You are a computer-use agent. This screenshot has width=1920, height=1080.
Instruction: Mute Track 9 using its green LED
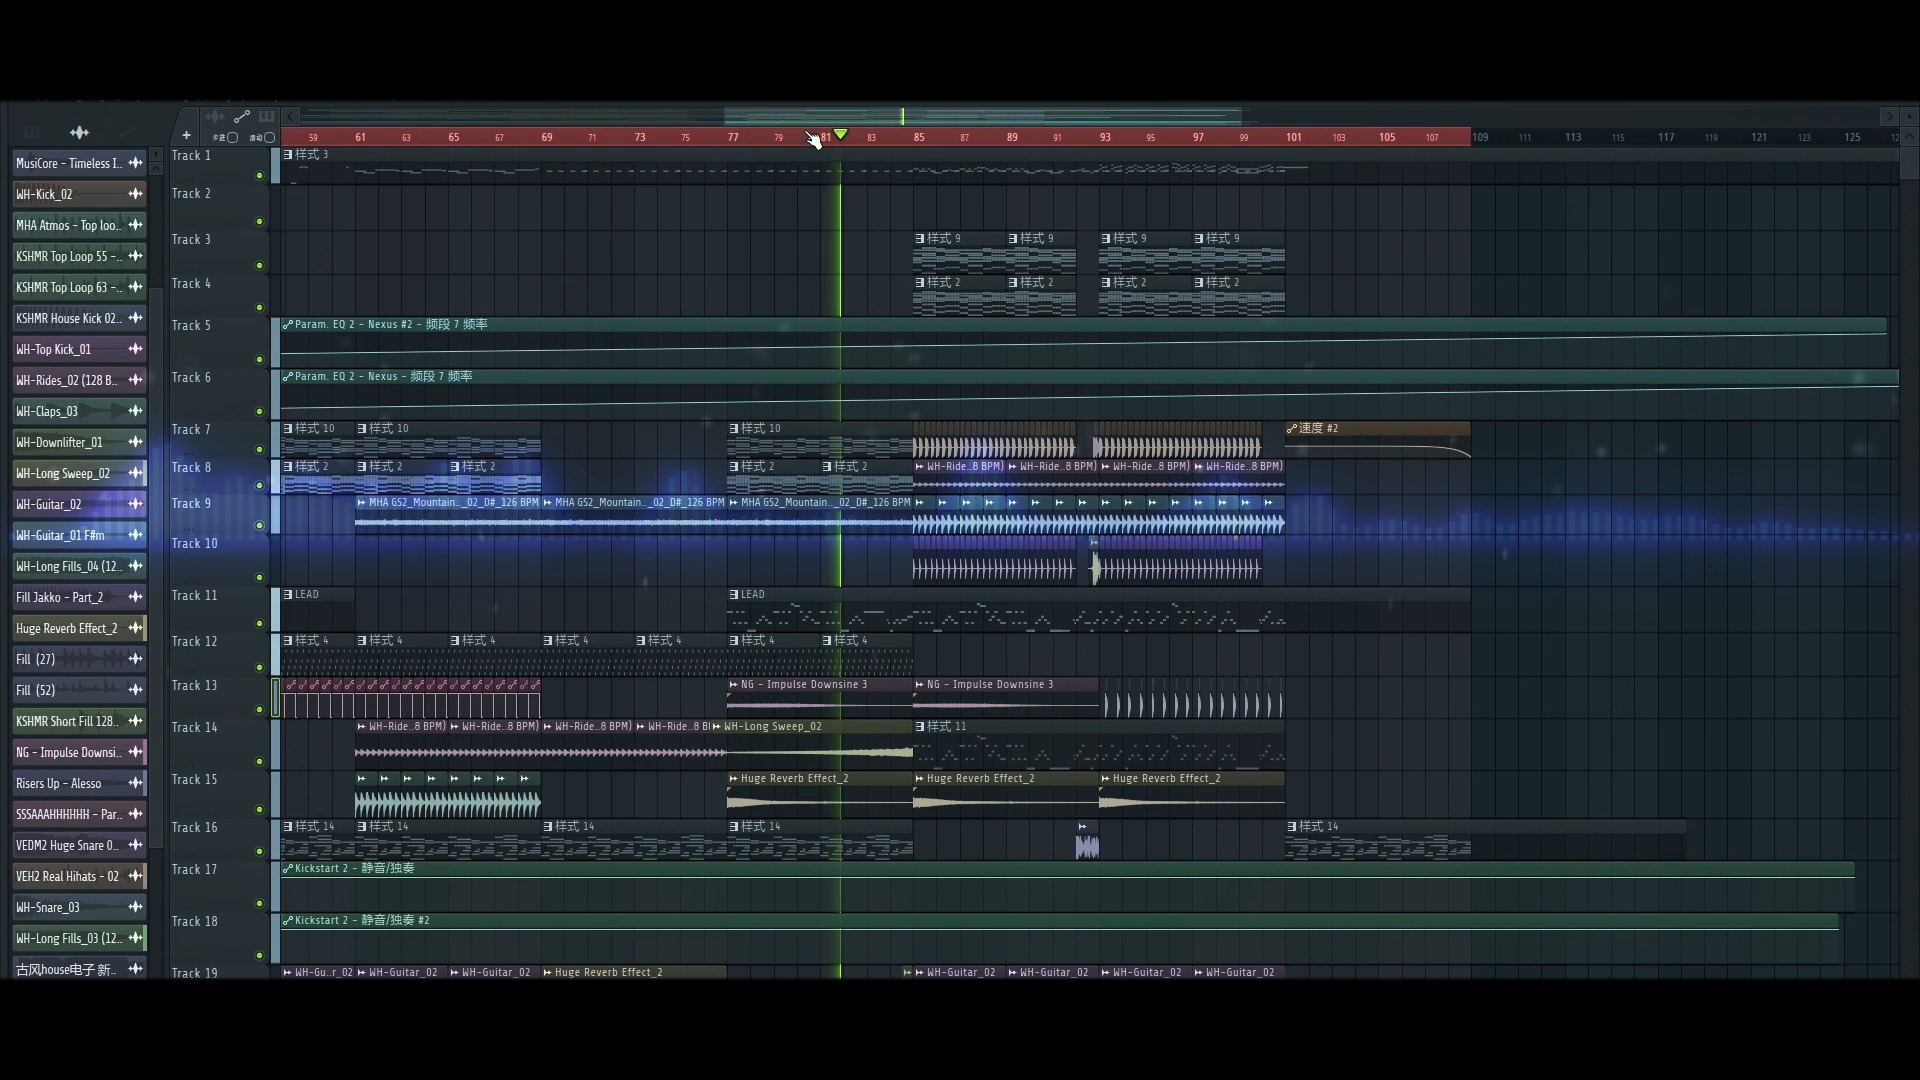(x=260, y=526)
